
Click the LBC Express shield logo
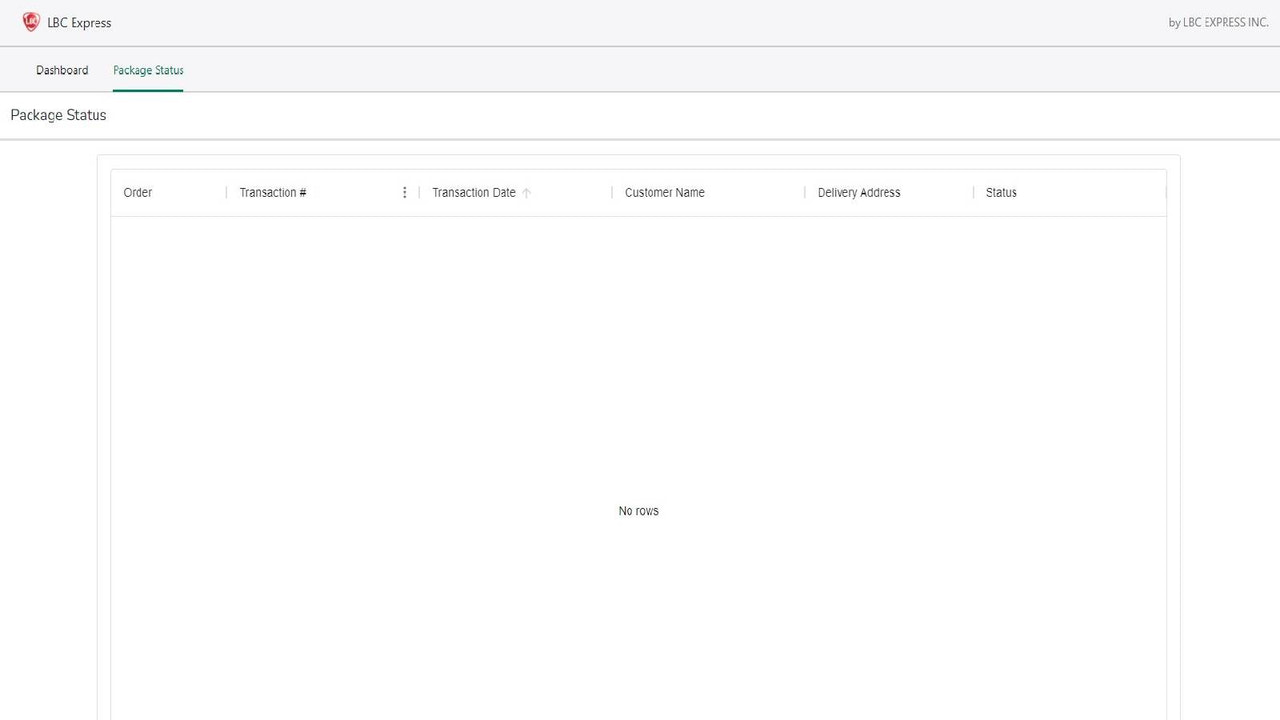point(31,21)
